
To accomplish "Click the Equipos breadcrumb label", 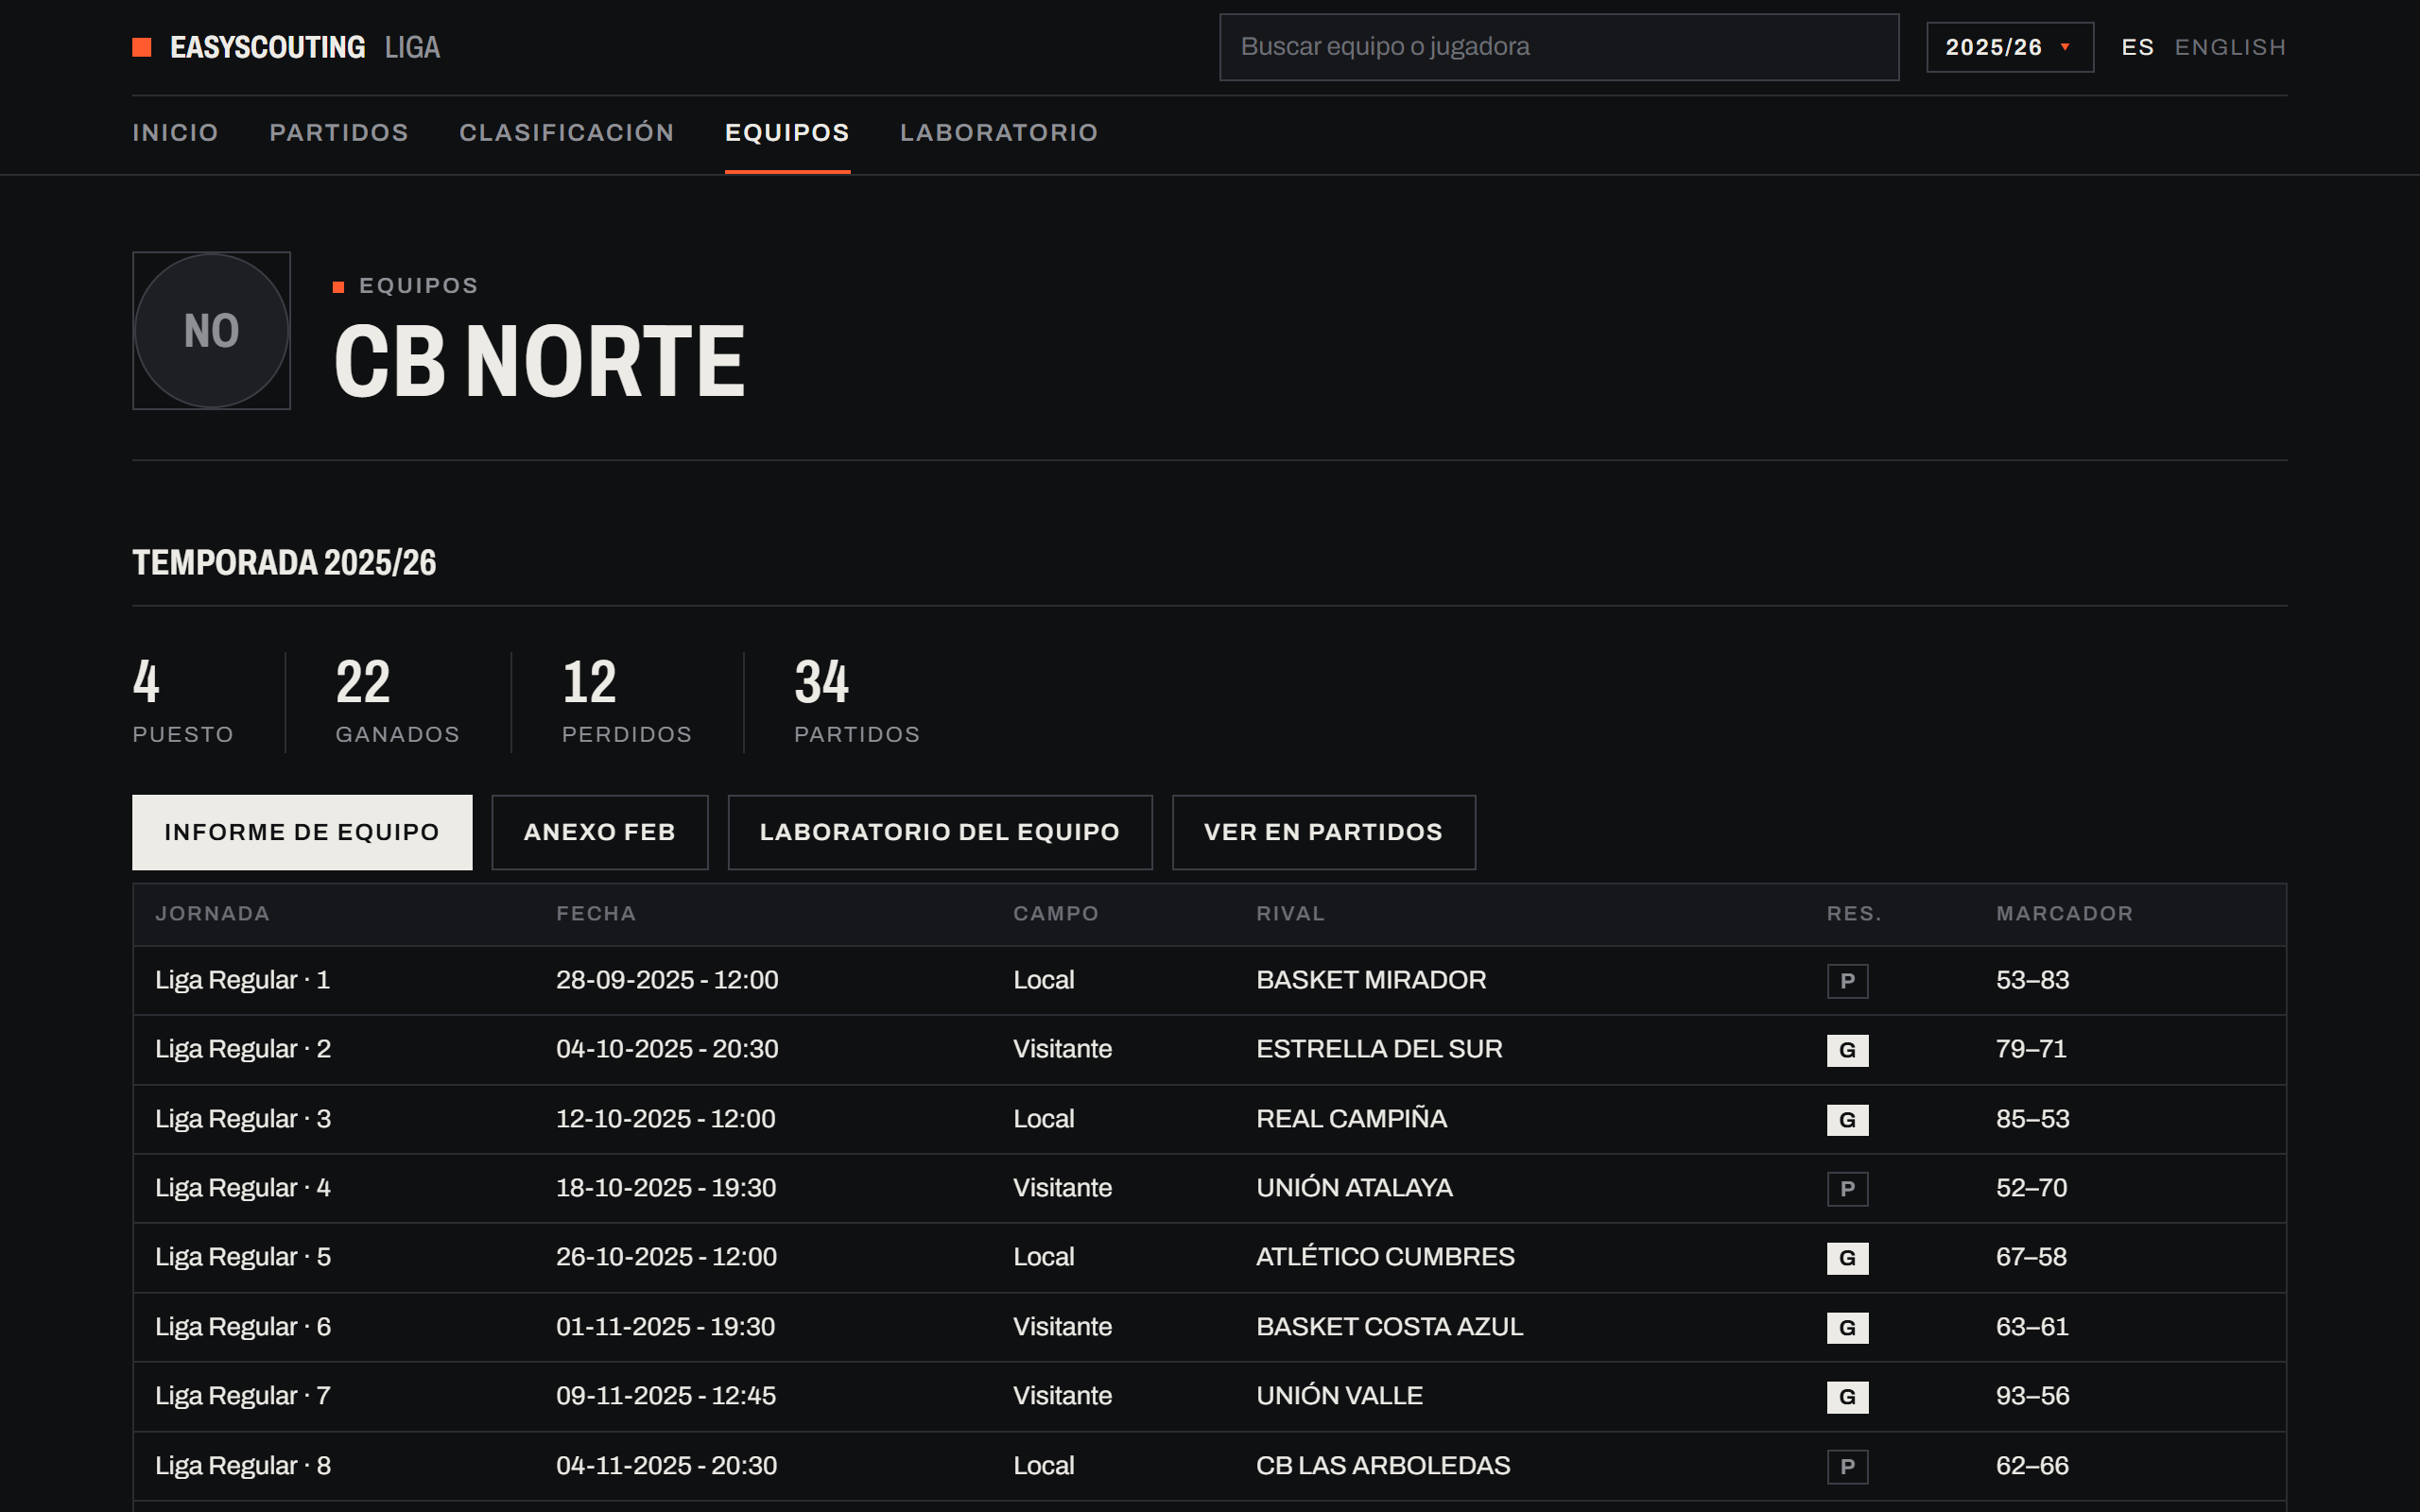I will (x=418, y=286).
